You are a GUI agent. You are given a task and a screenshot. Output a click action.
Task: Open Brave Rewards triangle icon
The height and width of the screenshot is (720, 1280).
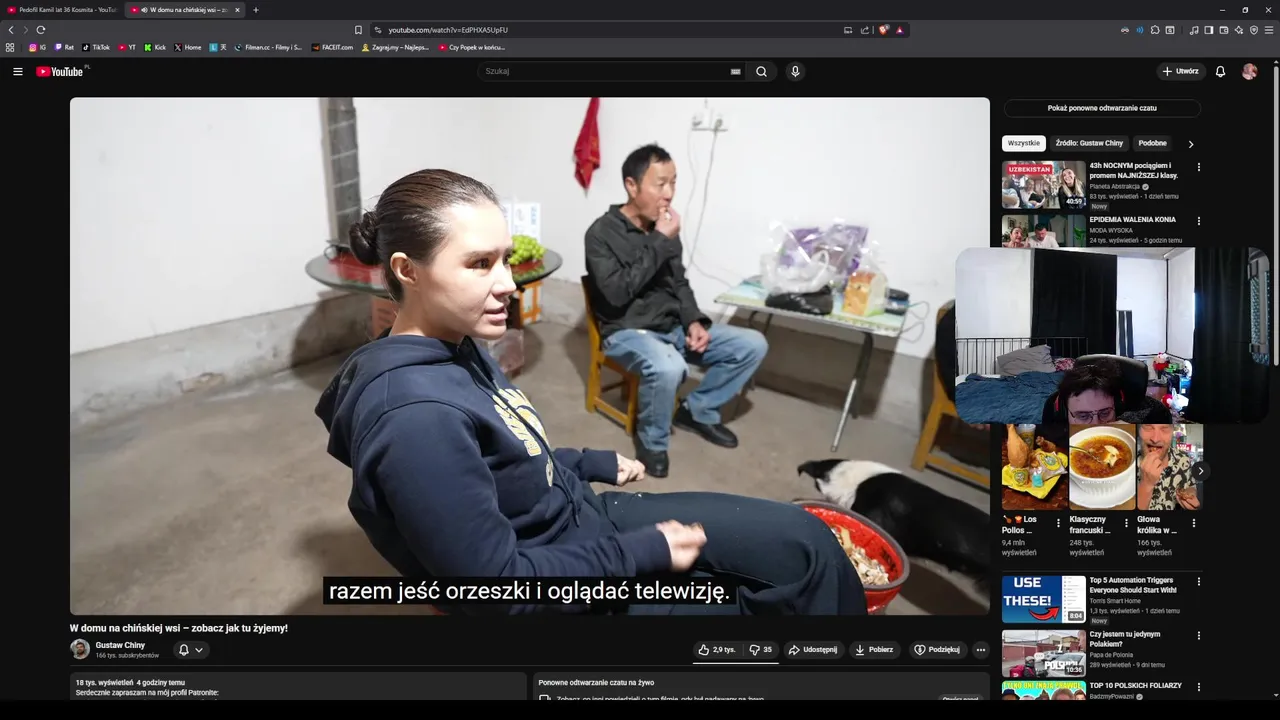899,30
